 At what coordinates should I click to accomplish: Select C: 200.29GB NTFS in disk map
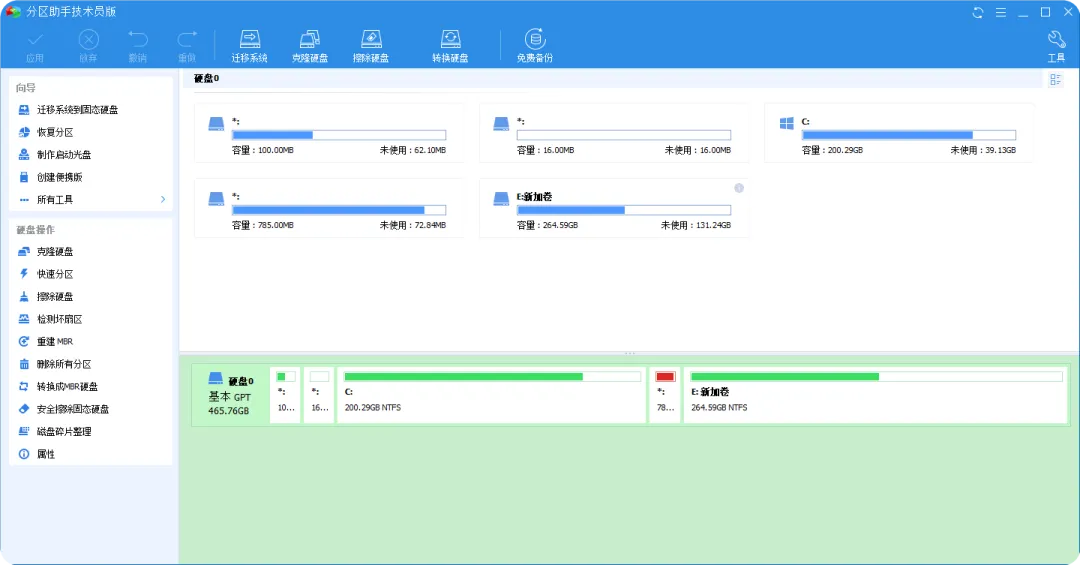click(x=492, y=395)
